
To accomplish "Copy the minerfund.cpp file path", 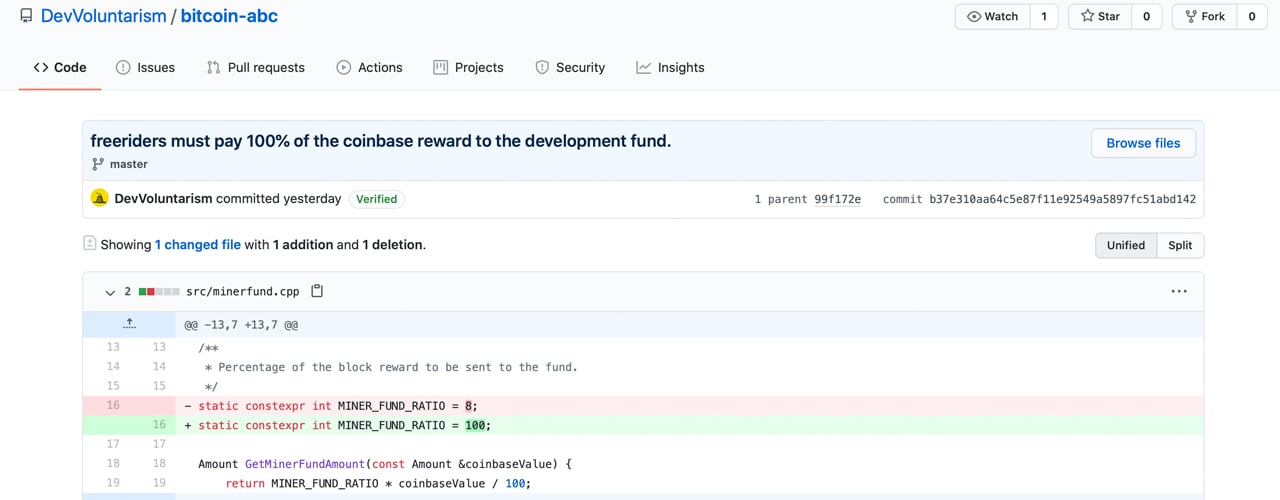I will pyautogui.click(x=317, y=291).
